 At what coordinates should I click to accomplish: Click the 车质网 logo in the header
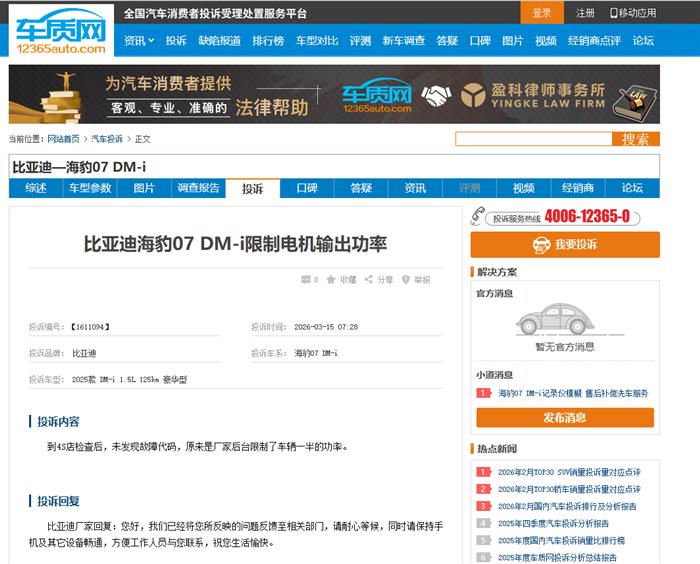pyautogui.click(x=60, y=32)
